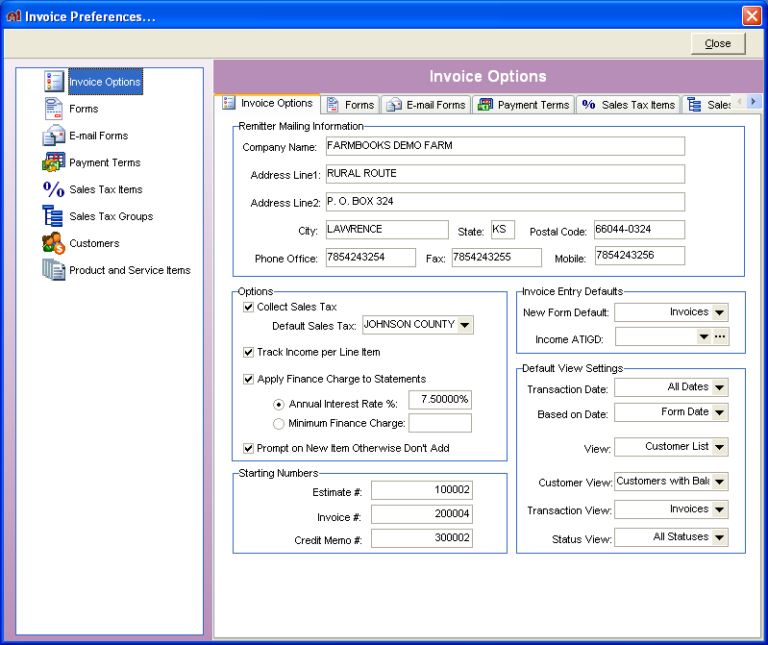
Task: Switch to the Payment Terms tab
Action: (x=524, y=105)
